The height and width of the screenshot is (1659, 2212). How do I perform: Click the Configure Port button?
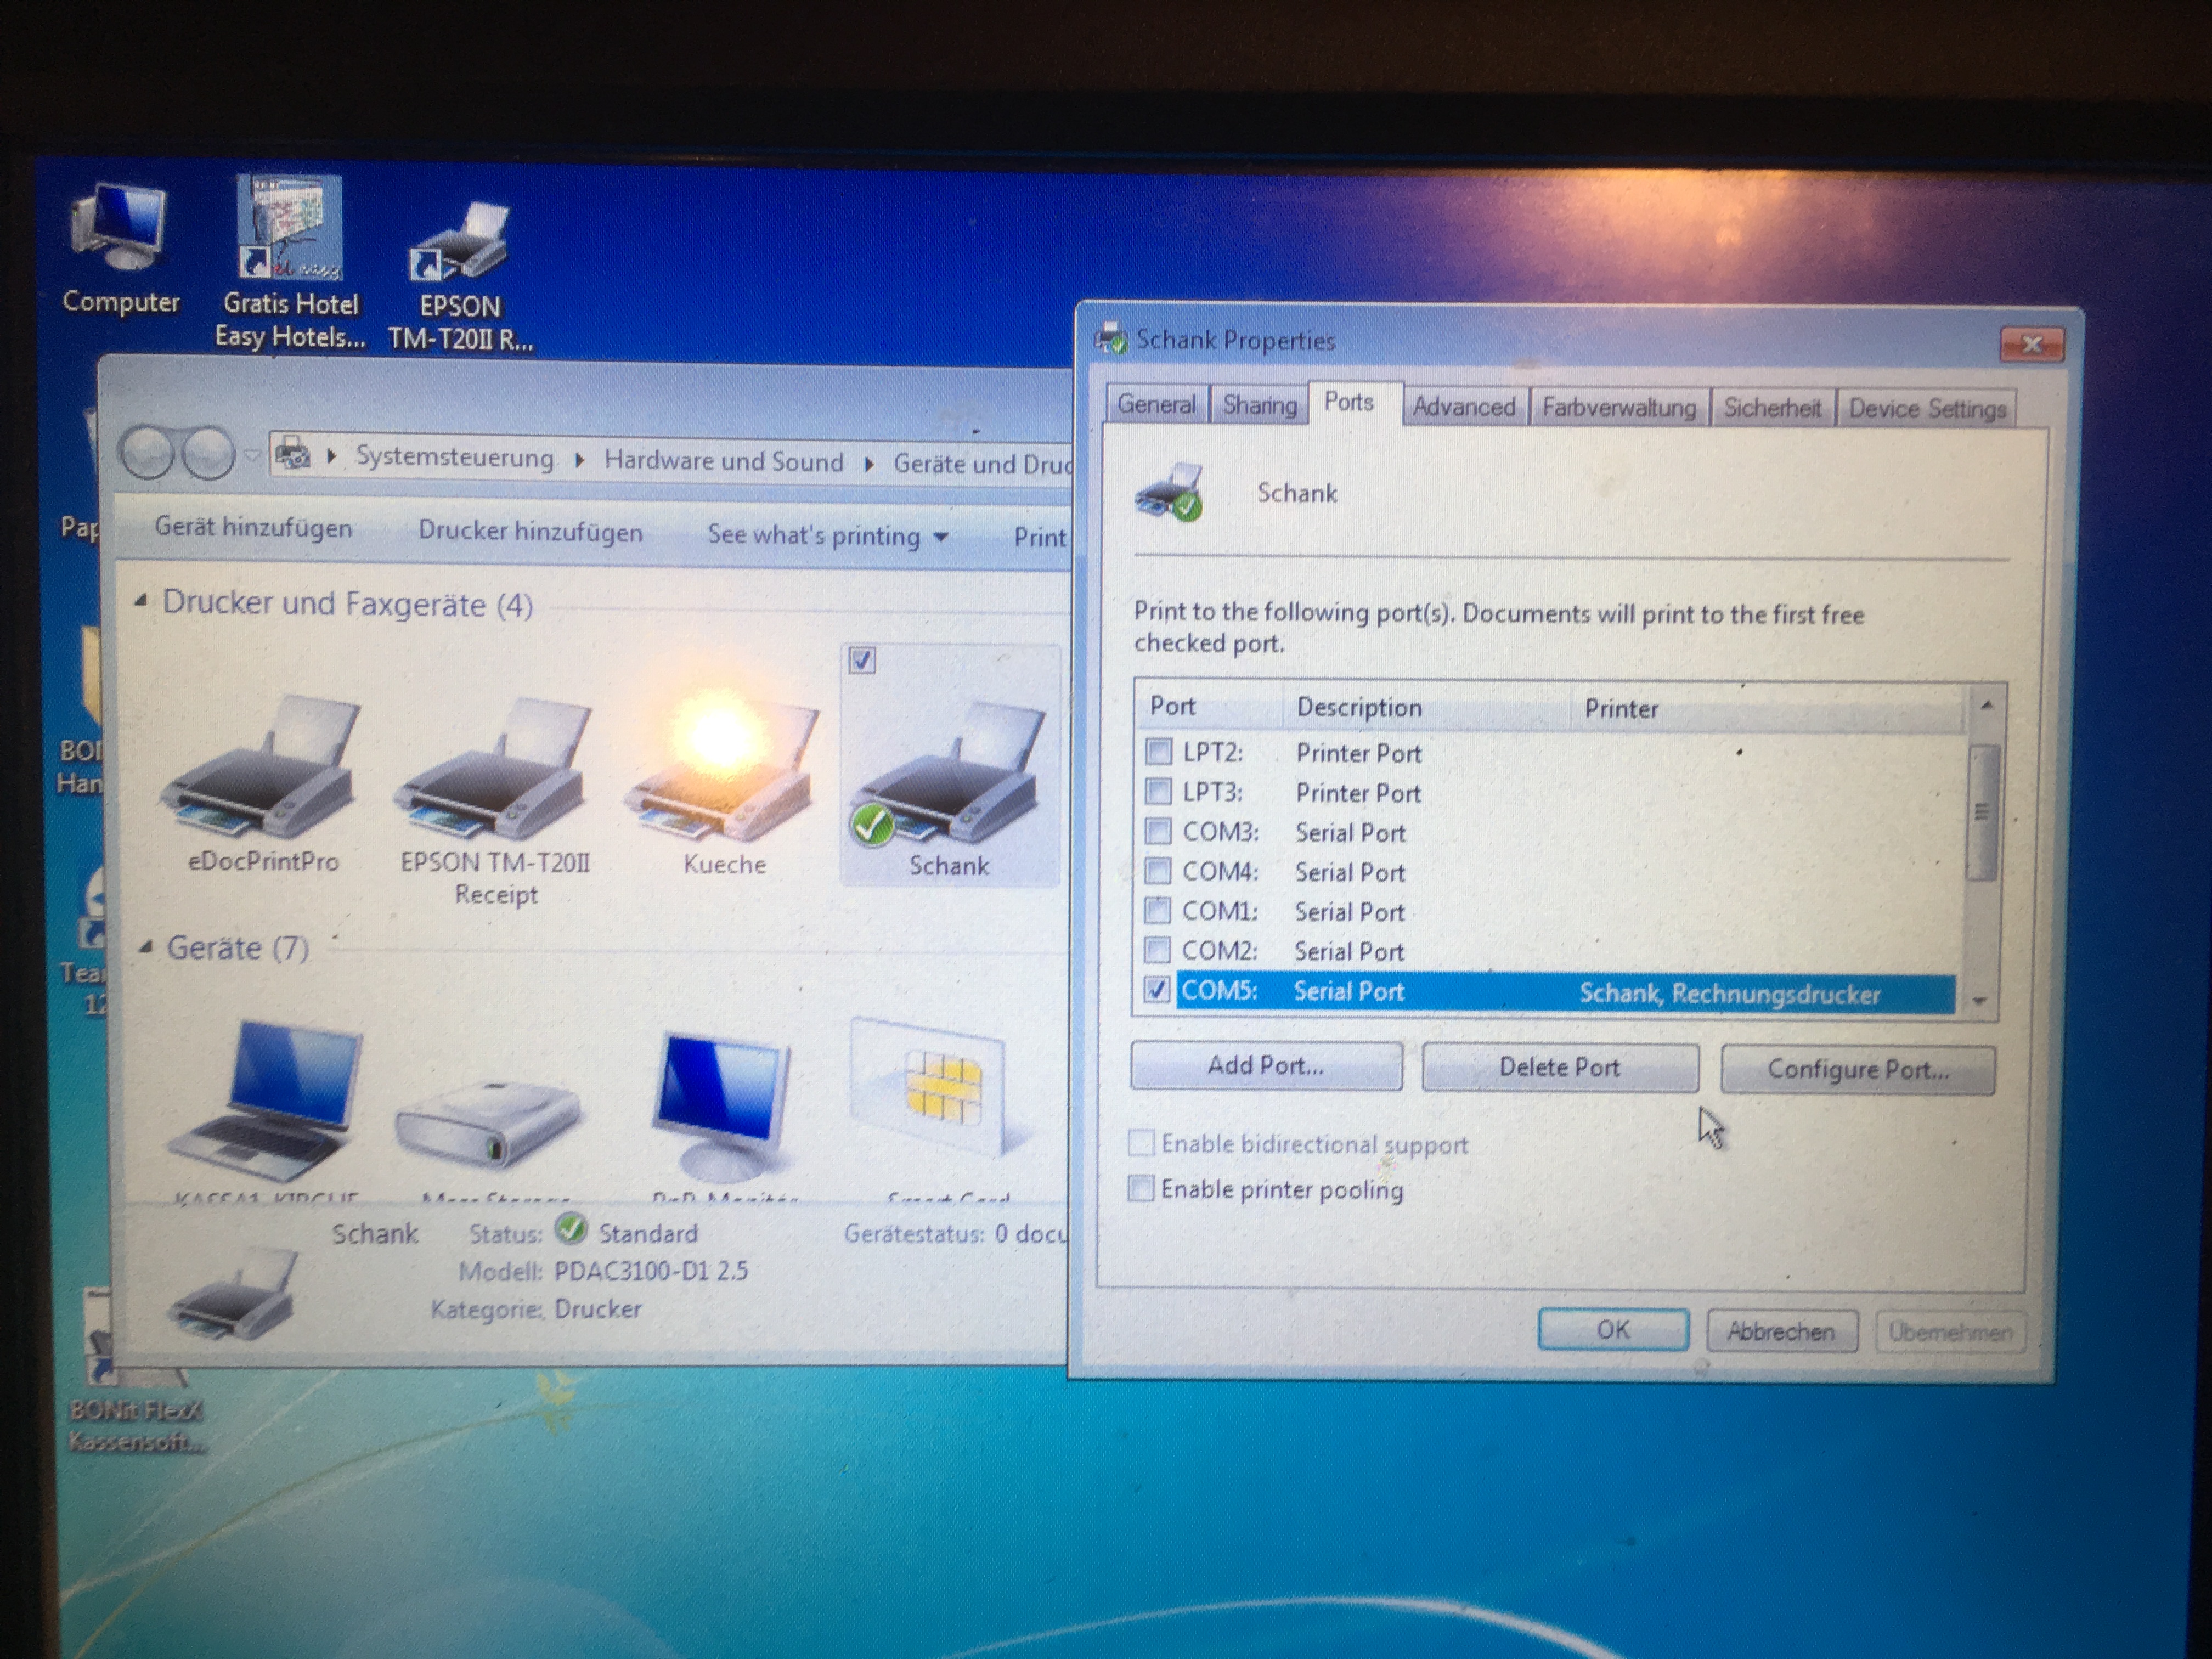click(1858, 1070)
